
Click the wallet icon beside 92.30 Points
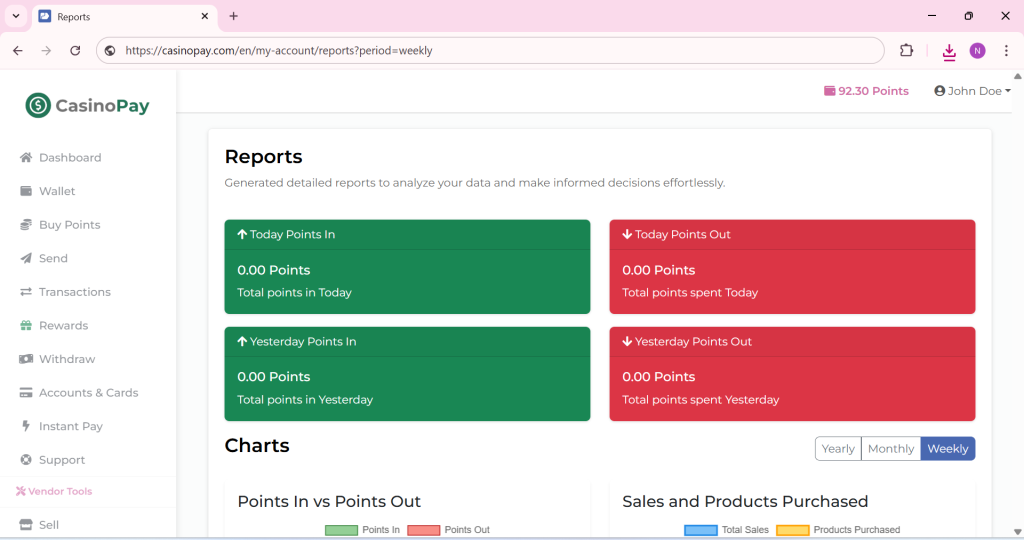tap(829, 91)
